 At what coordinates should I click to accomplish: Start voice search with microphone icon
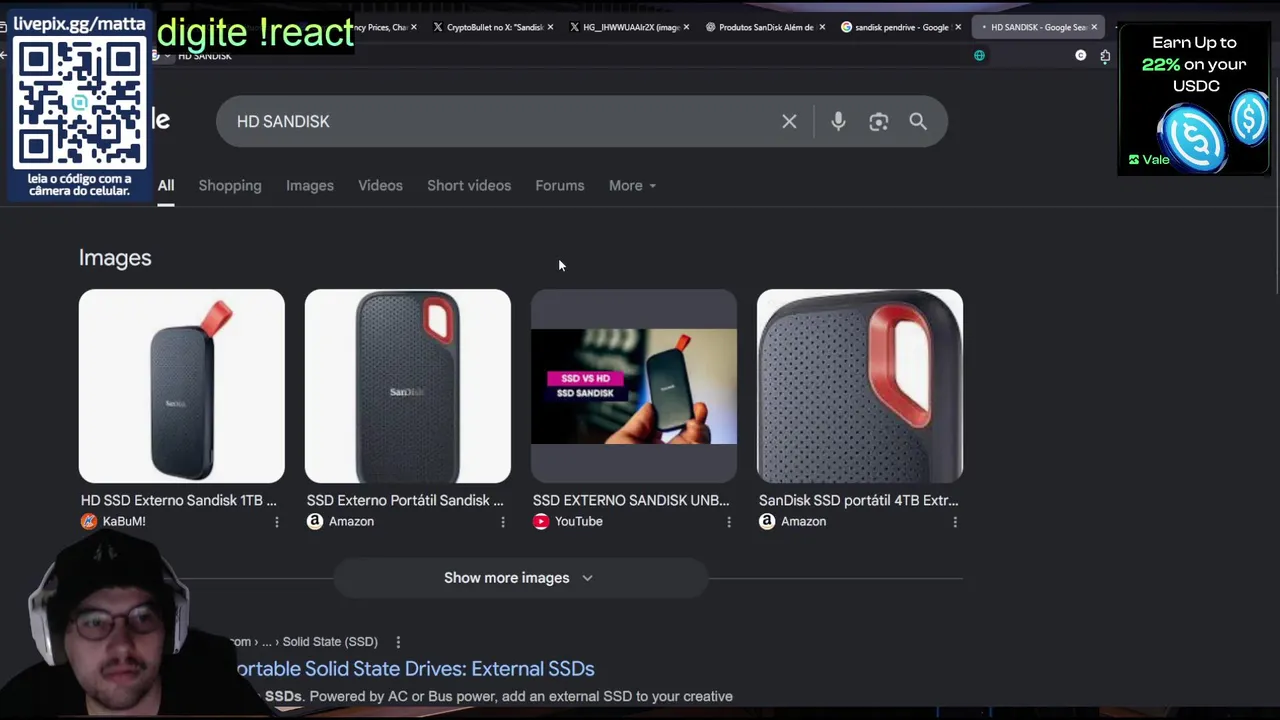click(838, 121)
